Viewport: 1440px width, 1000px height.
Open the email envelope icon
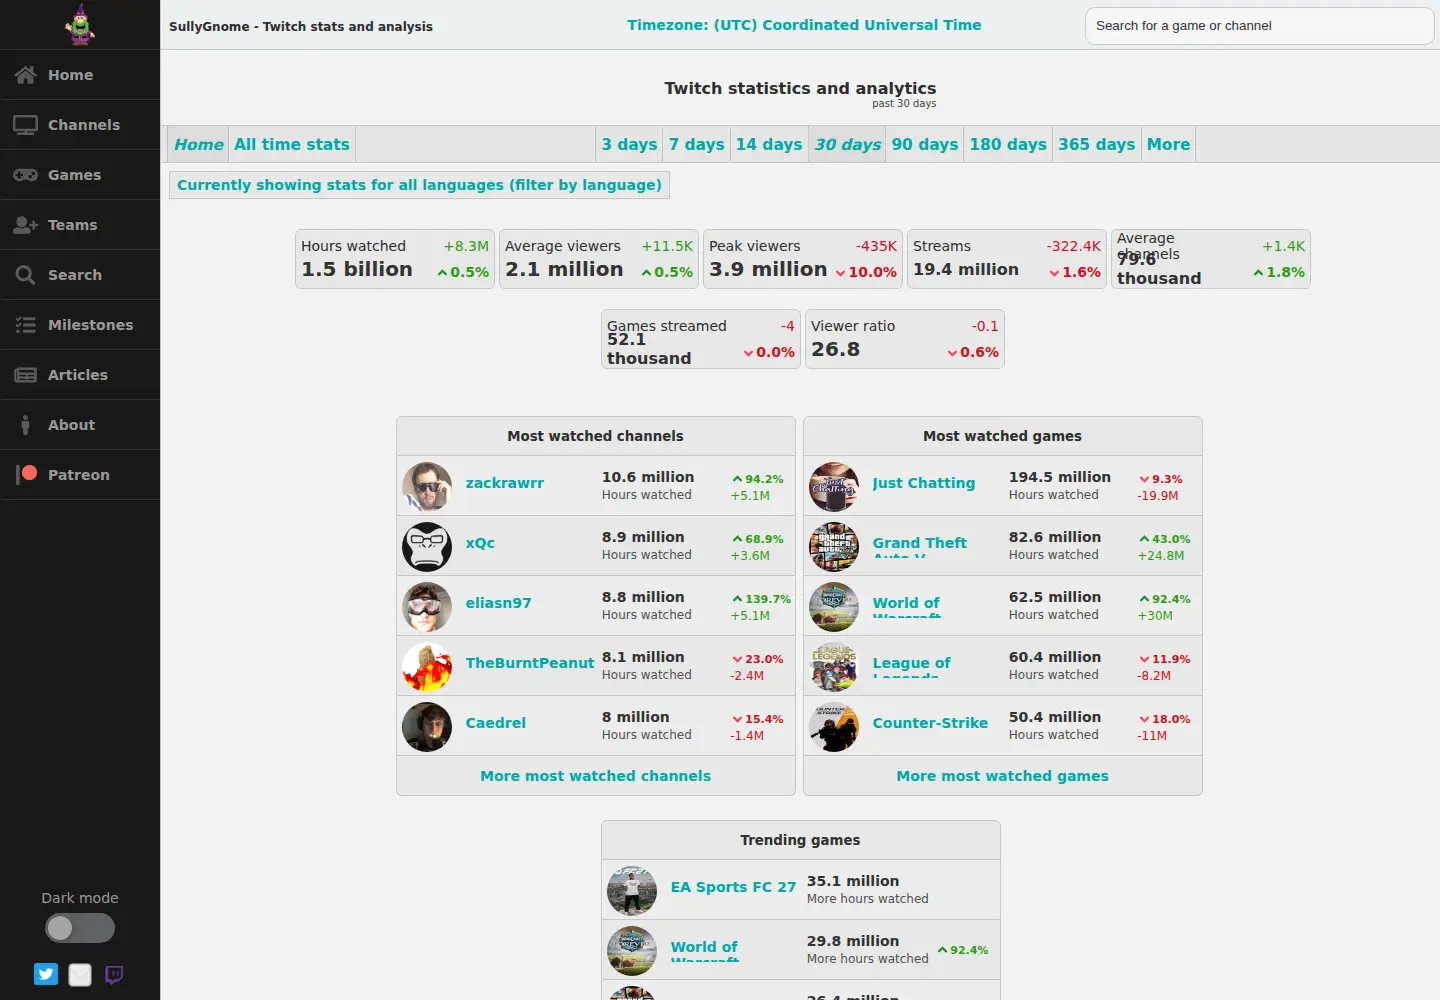pos(80,974)
